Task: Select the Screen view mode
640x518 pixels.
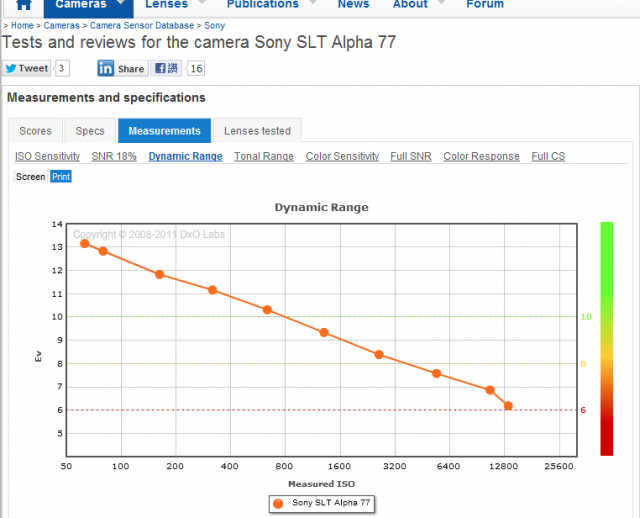Action: coord(31,177)
